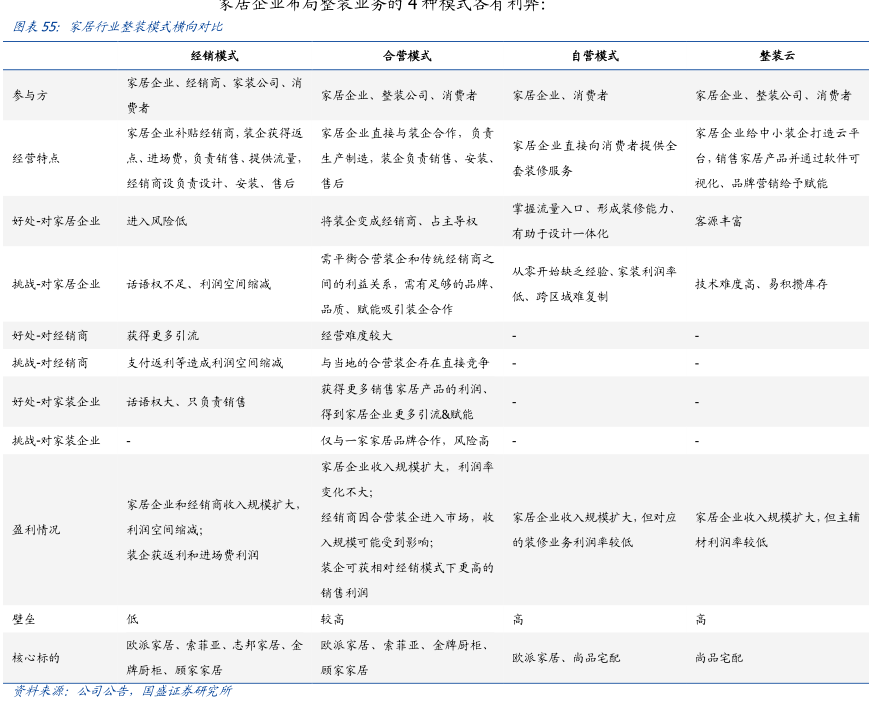Select the 经营特点 row label
Screen dimensions: 871x719
click(36, 158)
